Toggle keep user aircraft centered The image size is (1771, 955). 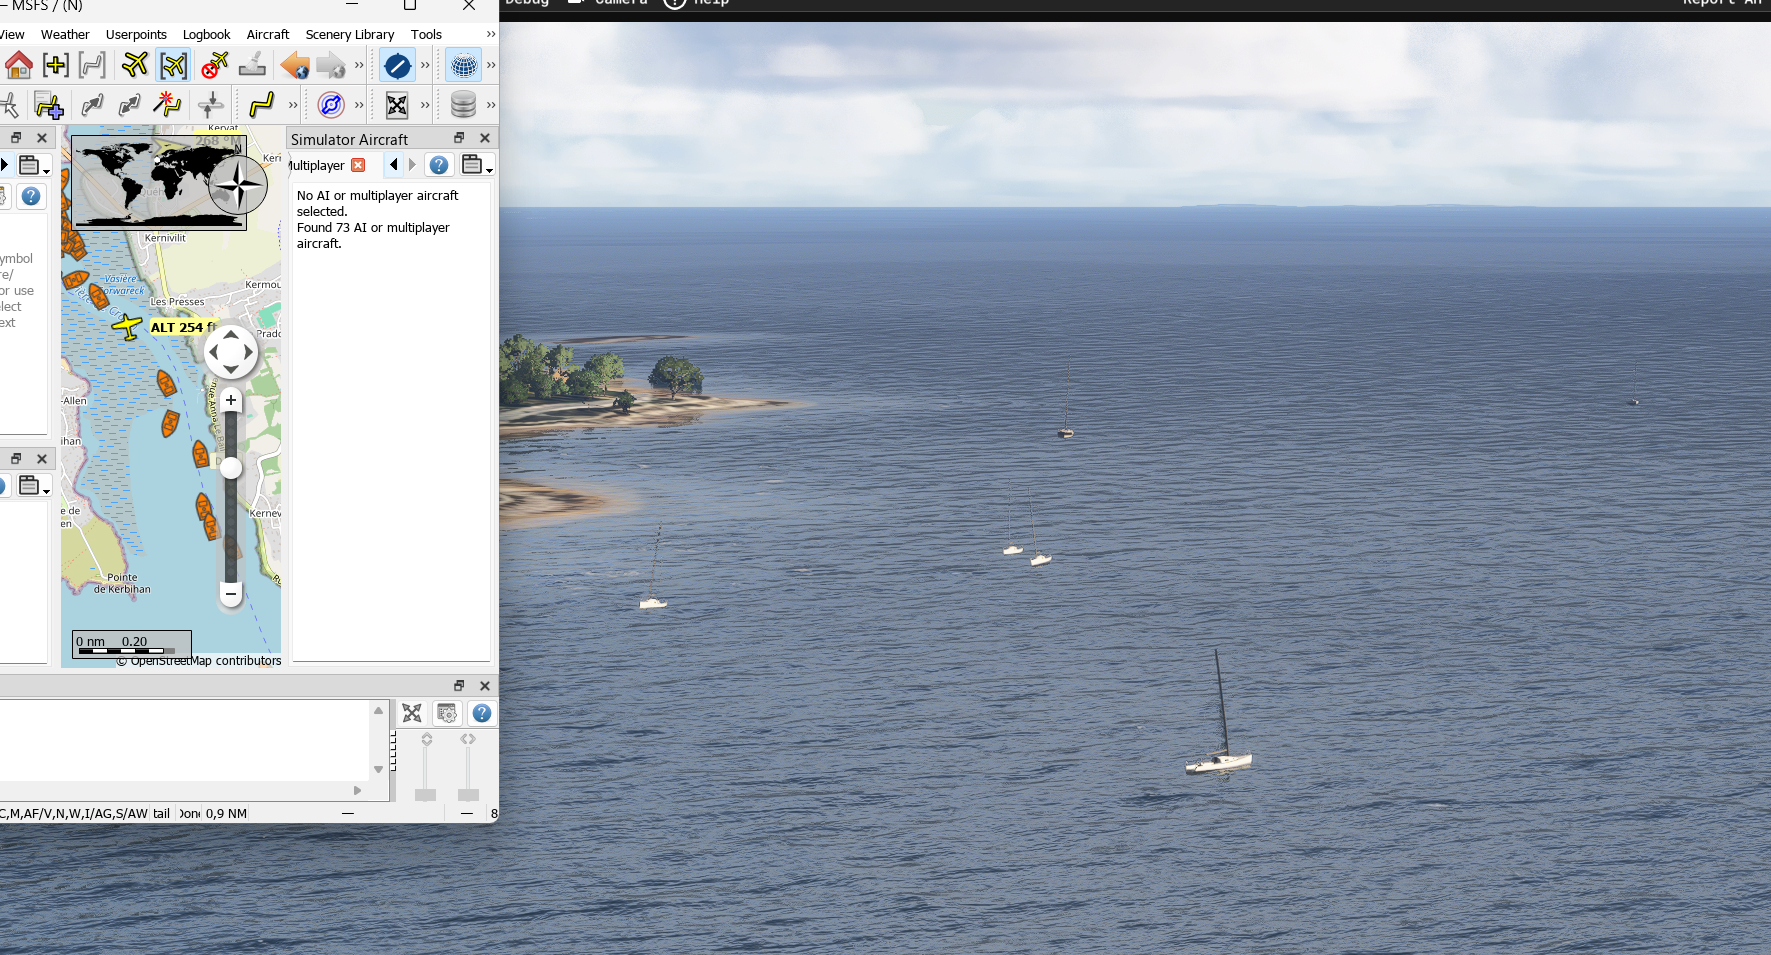173,66
